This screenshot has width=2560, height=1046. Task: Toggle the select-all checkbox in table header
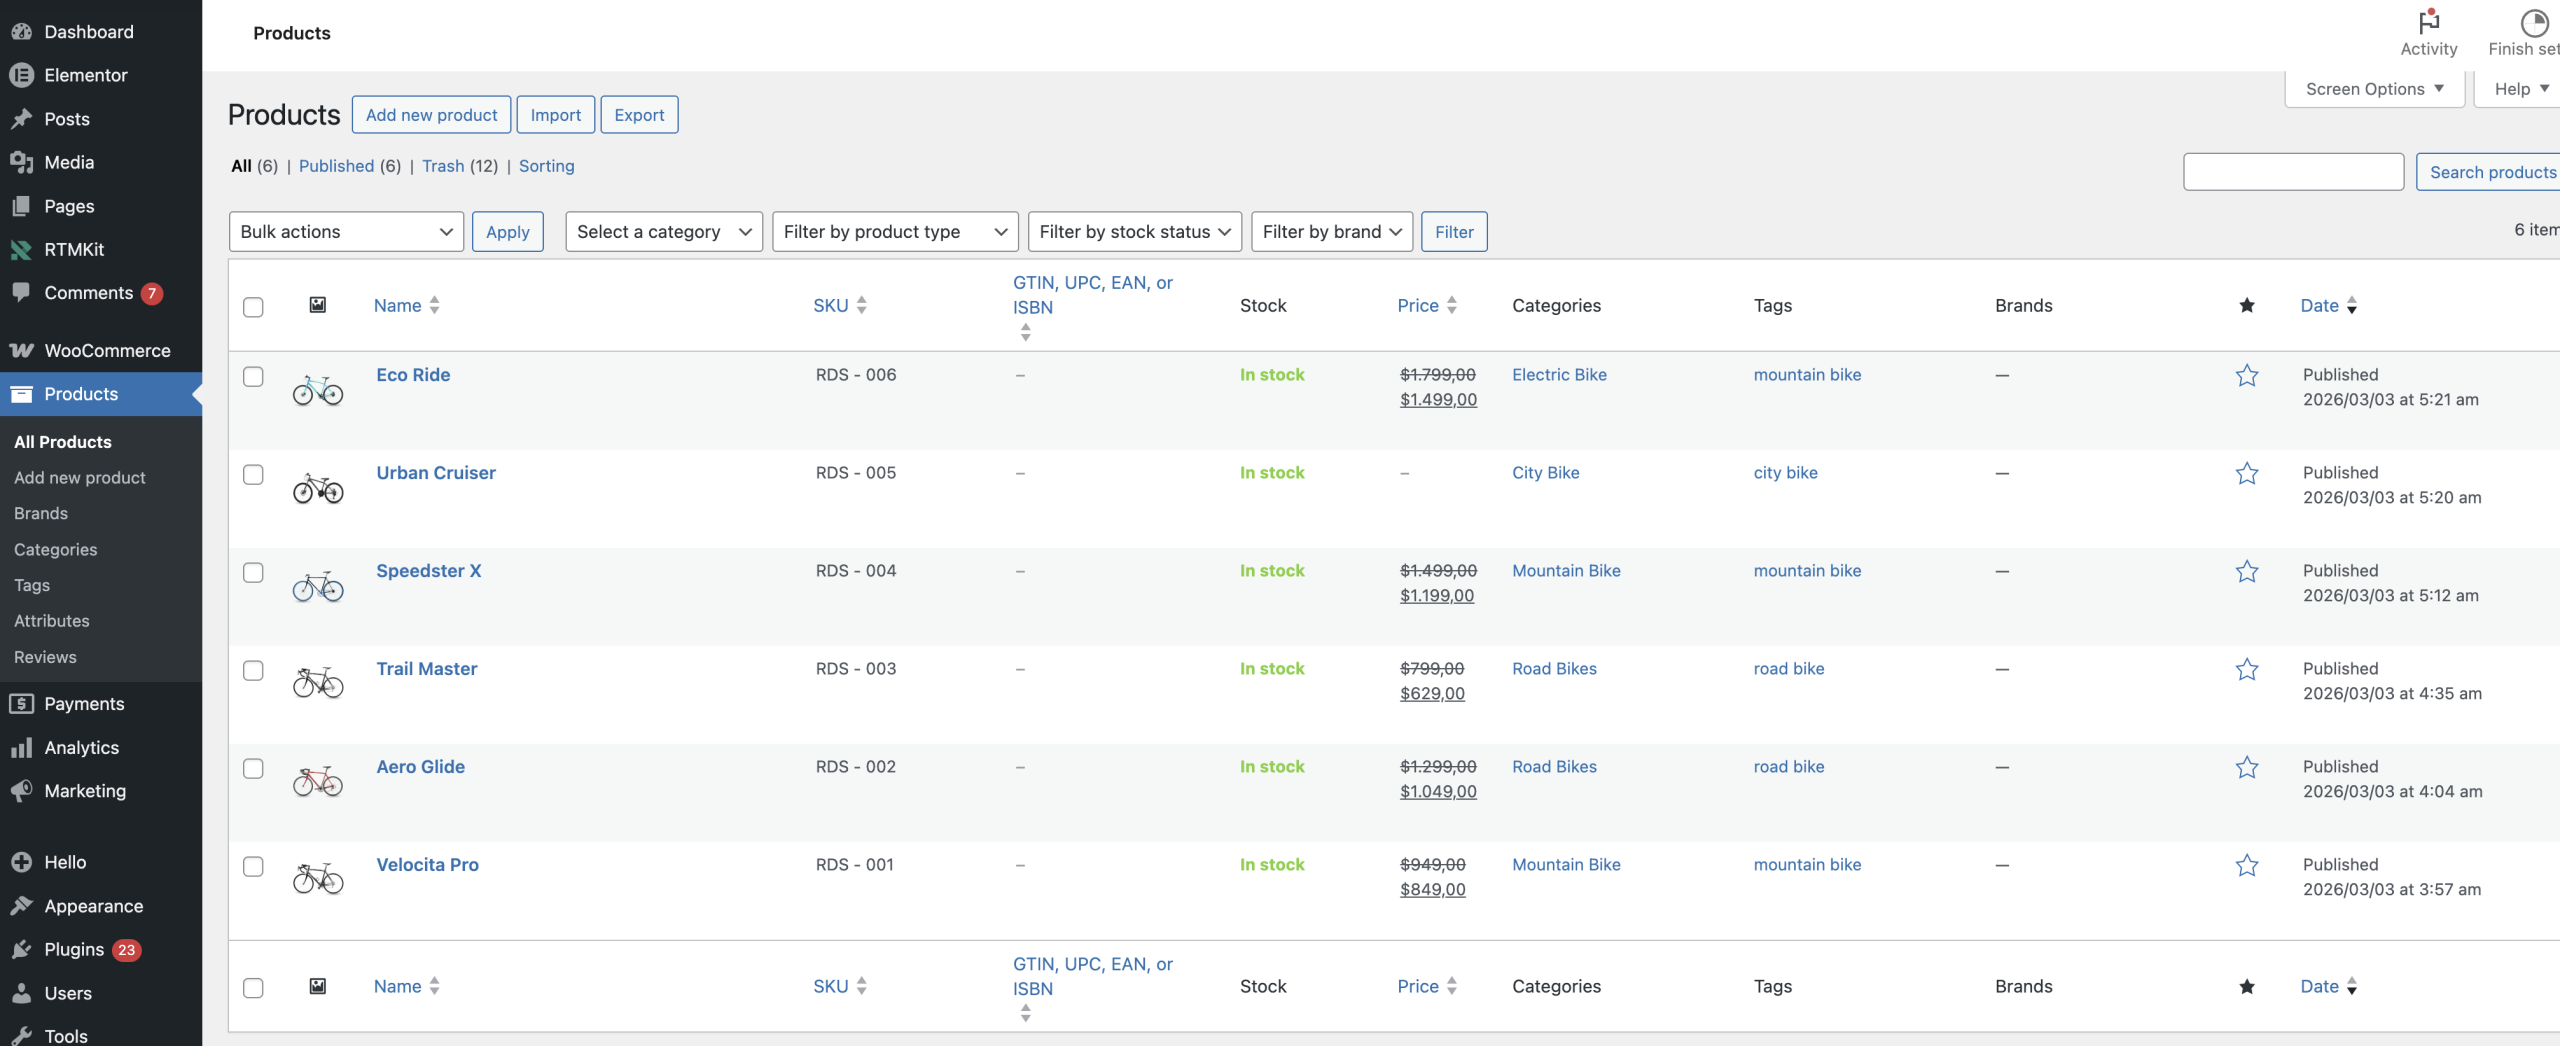[253, 307]
